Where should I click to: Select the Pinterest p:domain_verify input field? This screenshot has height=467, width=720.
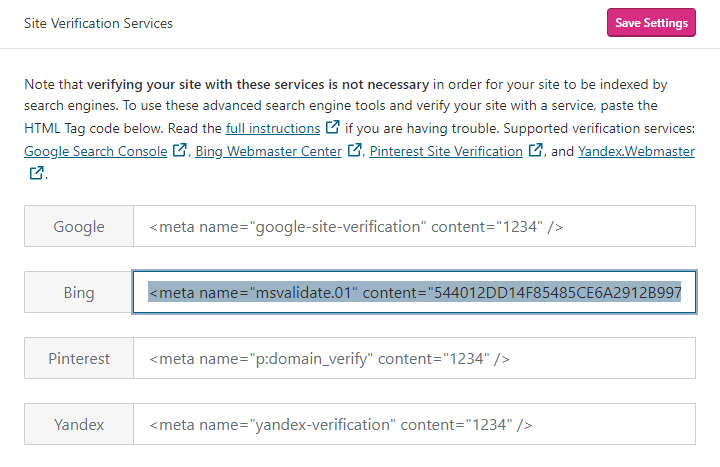click(x=414, y=358)
